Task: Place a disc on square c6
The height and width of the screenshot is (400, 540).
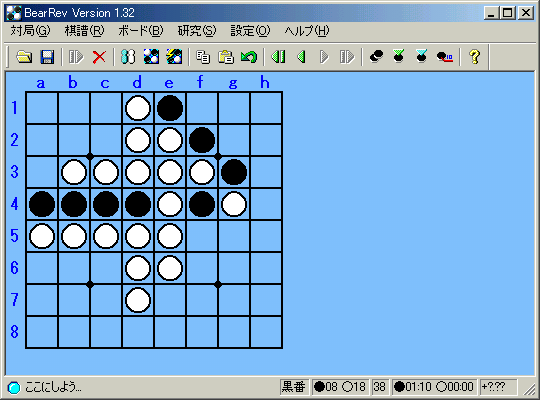Action: click(106, 268)
